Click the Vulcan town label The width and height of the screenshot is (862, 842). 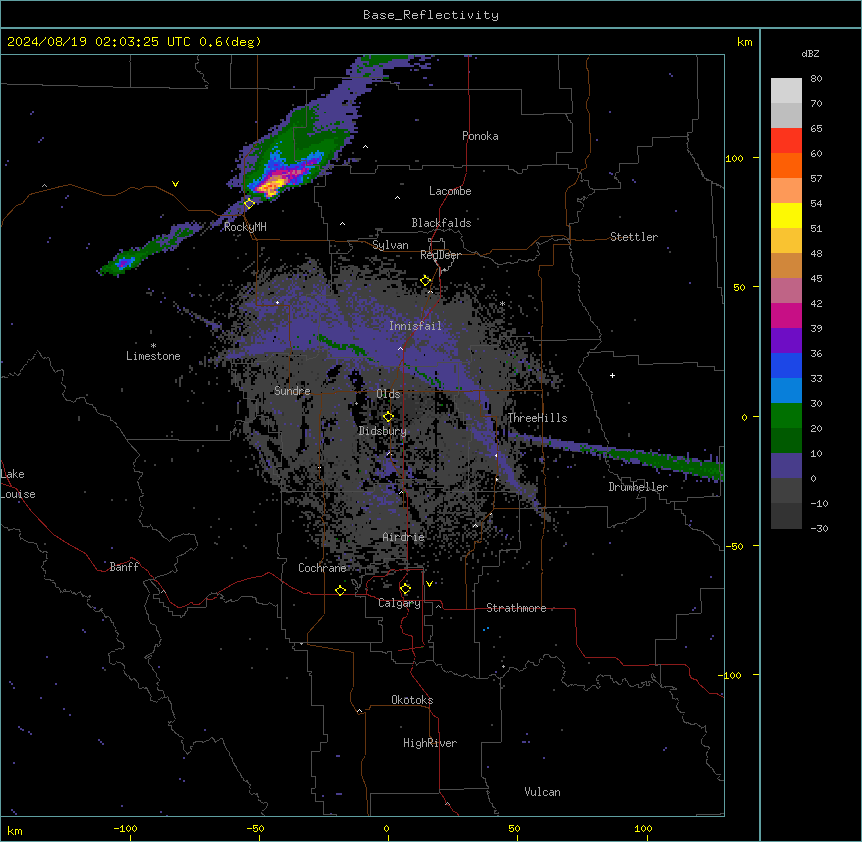click(543, 792)
